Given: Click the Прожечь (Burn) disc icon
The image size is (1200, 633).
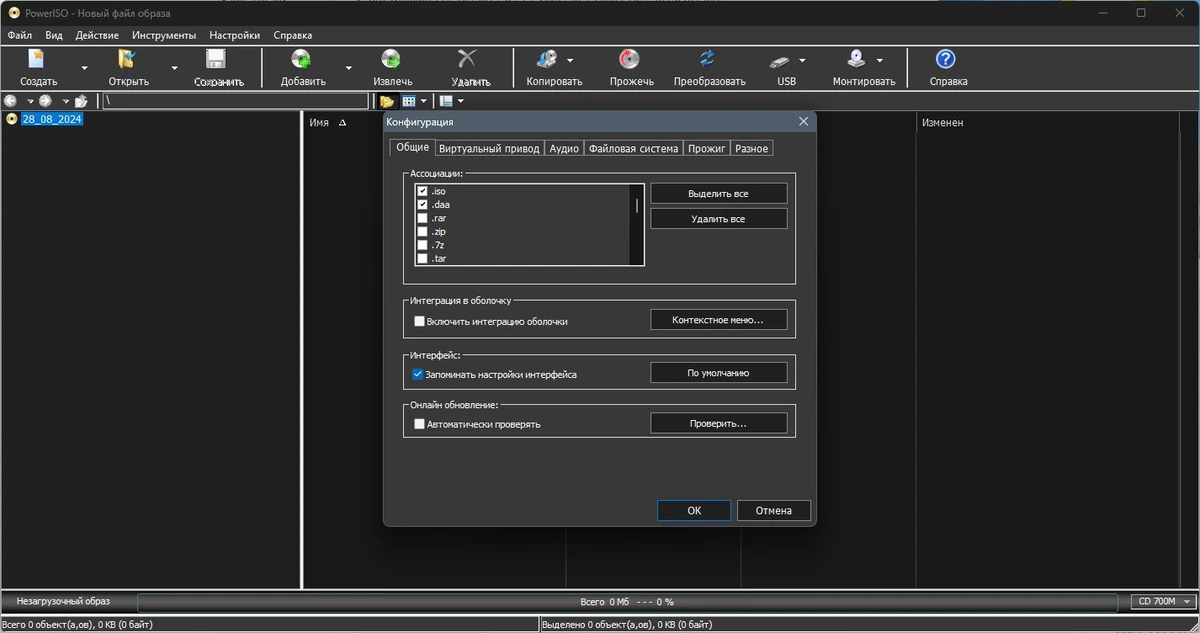Looking at the screenshot, I should [631, 60].
